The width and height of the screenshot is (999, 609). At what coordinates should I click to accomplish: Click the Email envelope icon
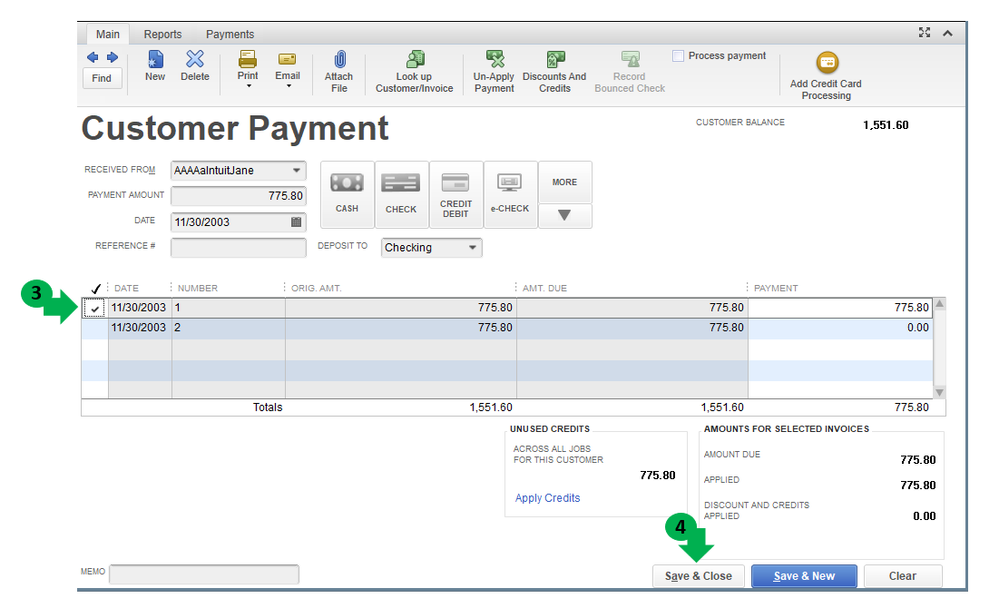click(x=287, y=59)
